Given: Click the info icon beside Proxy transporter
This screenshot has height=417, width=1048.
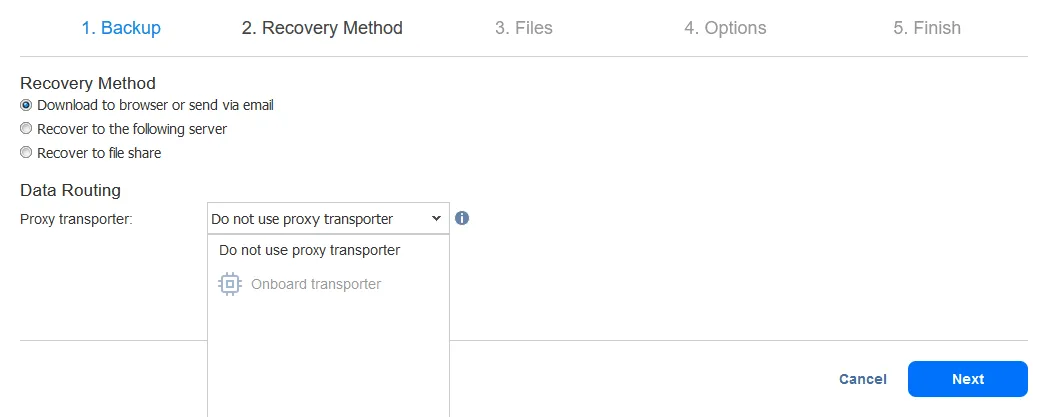Looking at the screenshot, I should click(x=462, y=218).
